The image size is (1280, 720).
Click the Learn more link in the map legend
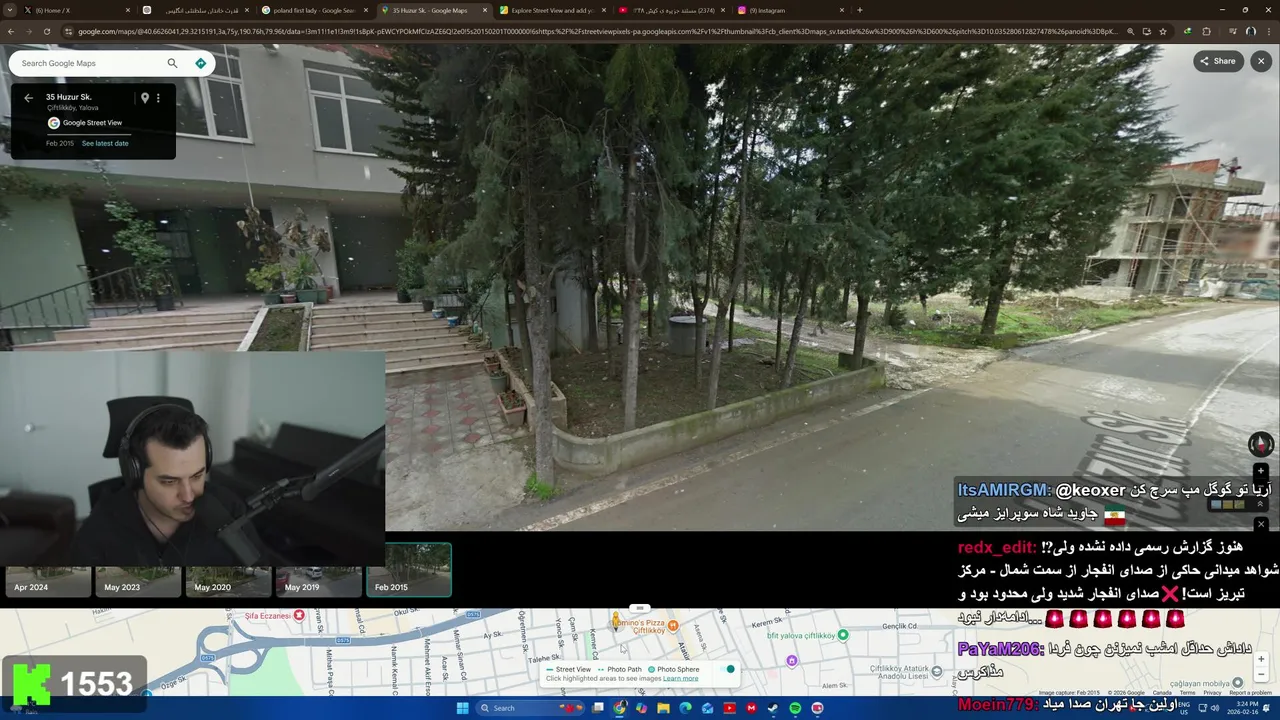pos(680,678)
